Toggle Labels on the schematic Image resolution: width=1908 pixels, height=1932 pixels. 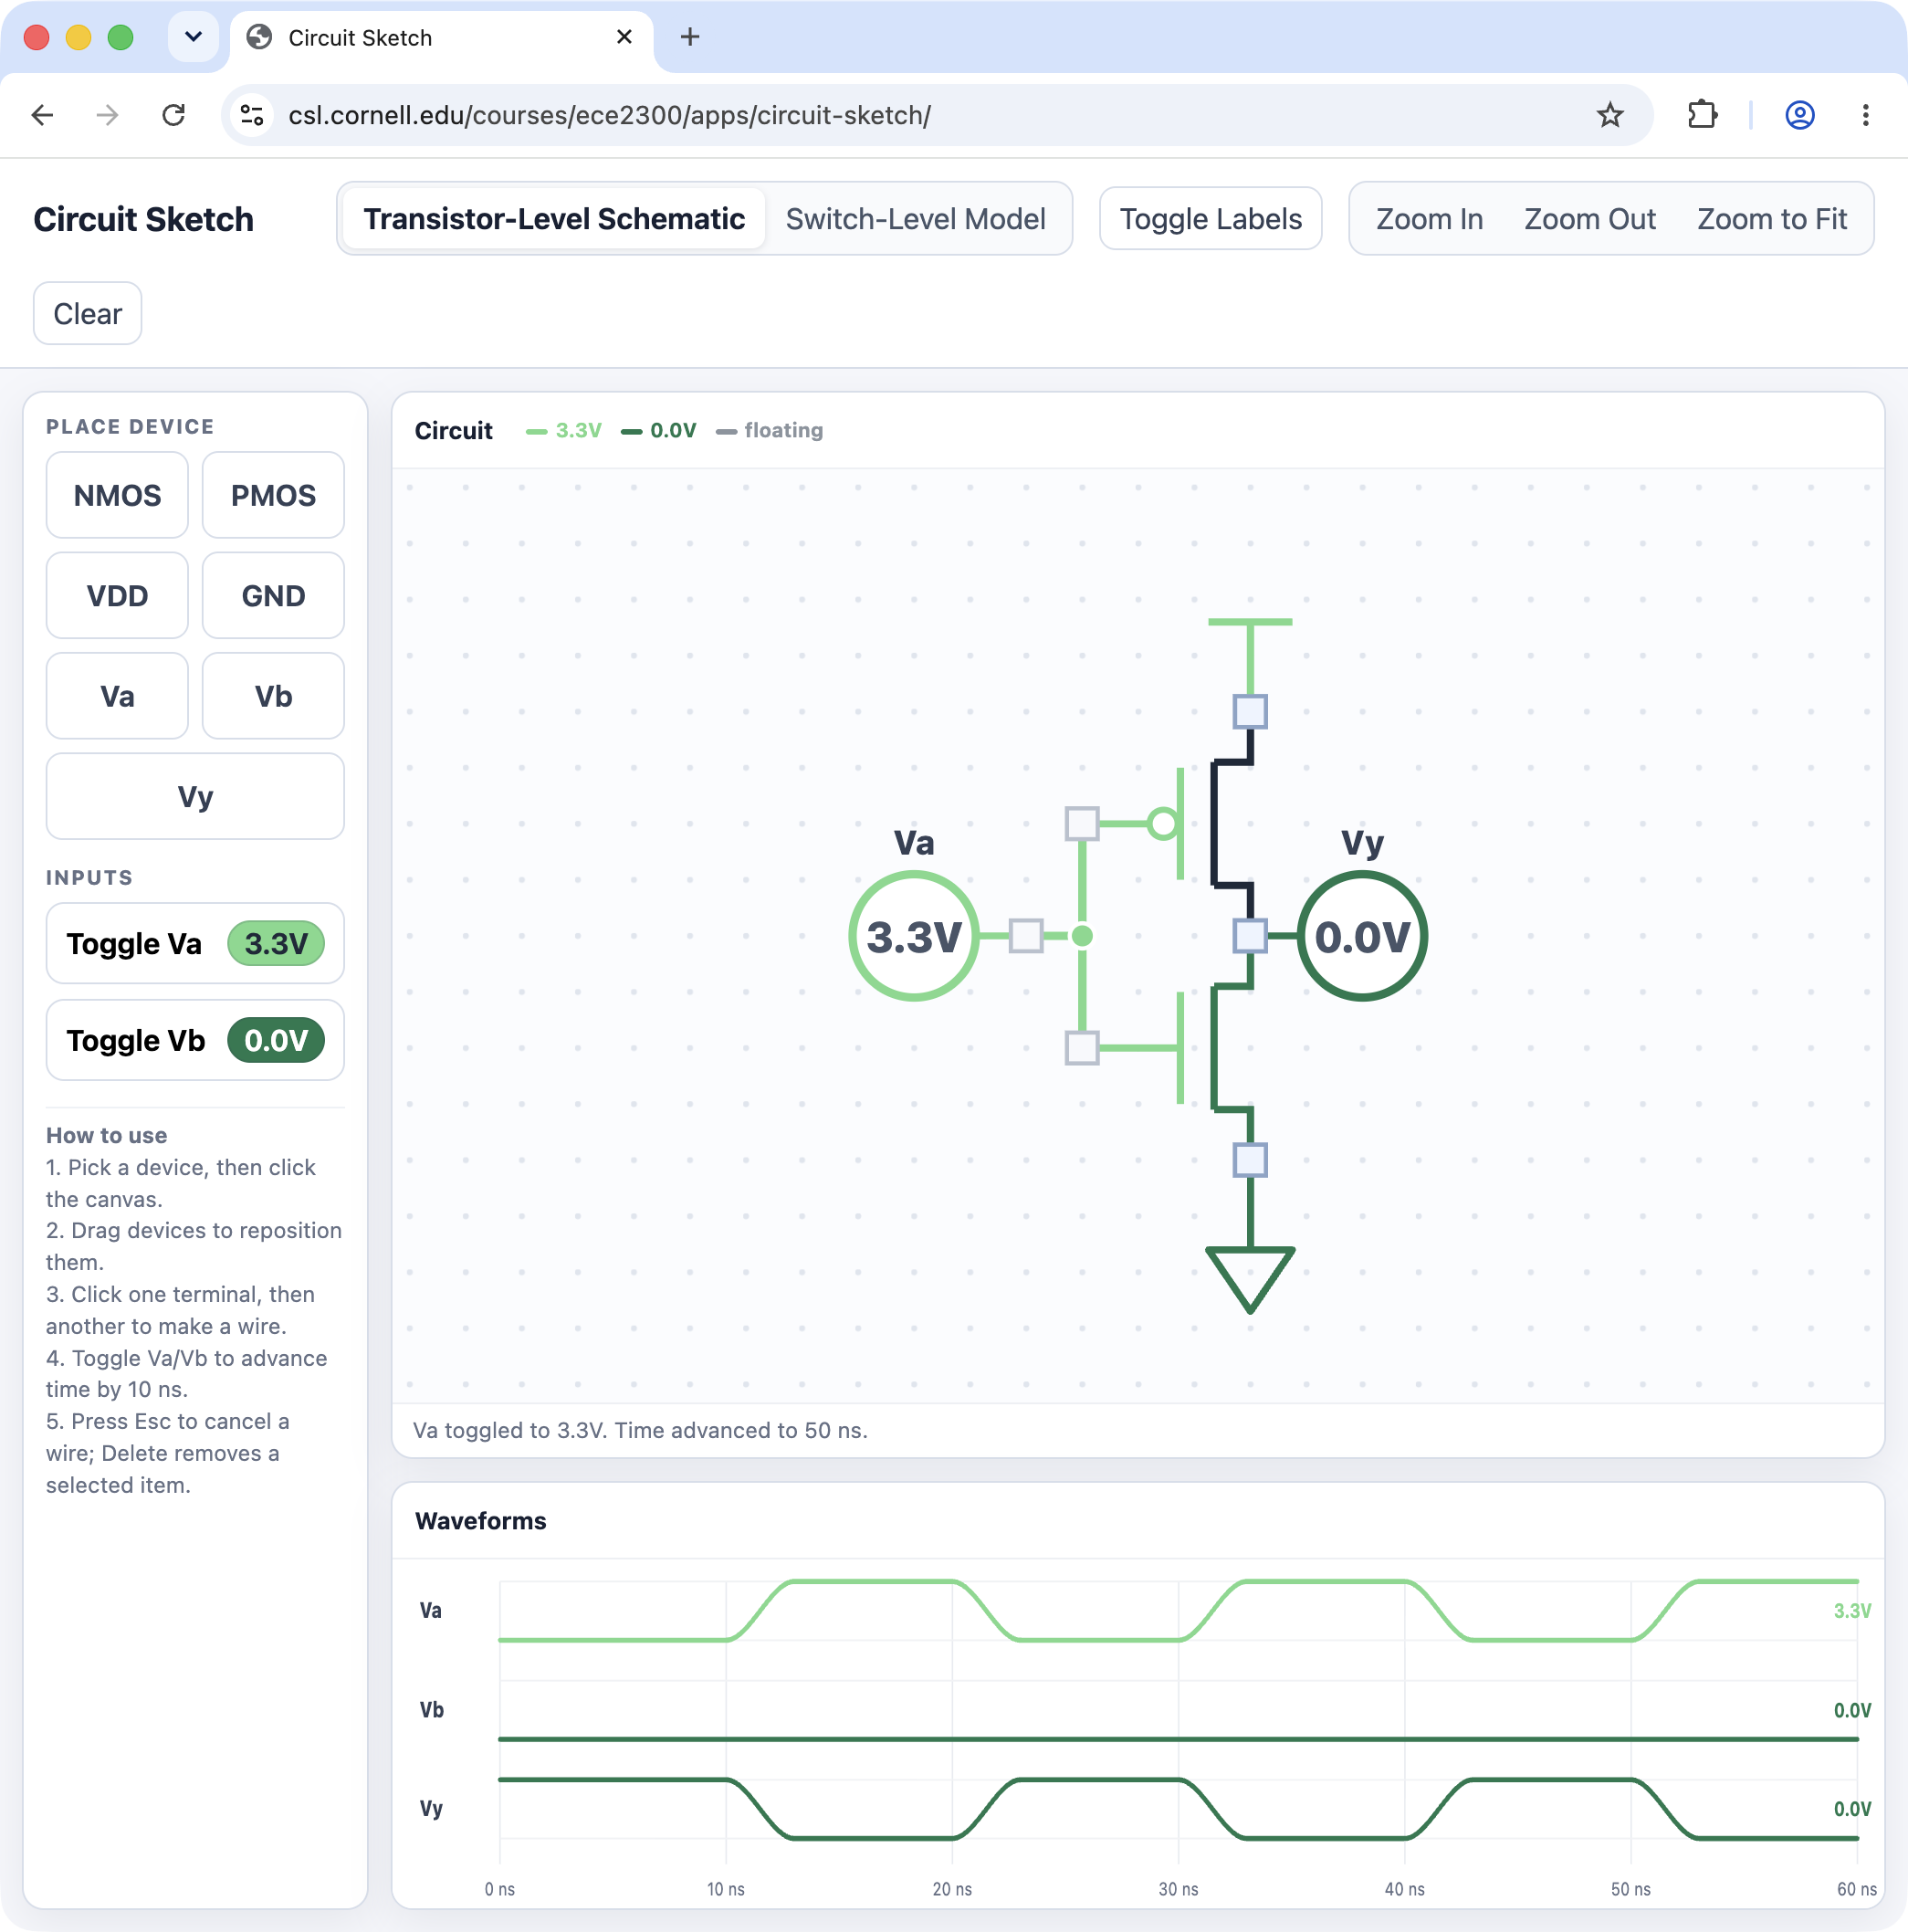click(1210, 219)
